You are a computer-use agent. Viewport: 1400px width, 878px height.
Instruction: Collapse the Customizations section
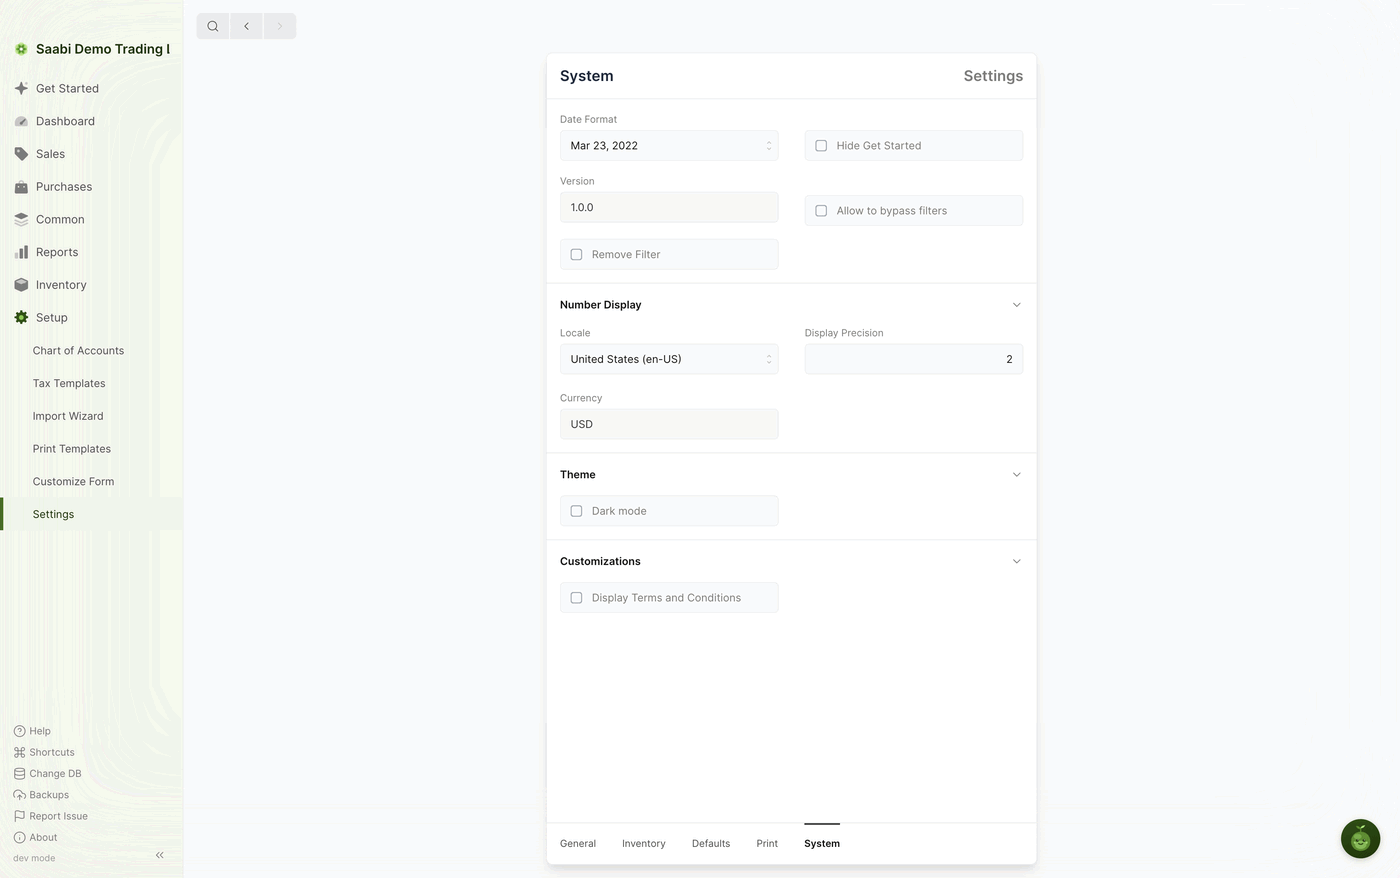pos(1016,562)
